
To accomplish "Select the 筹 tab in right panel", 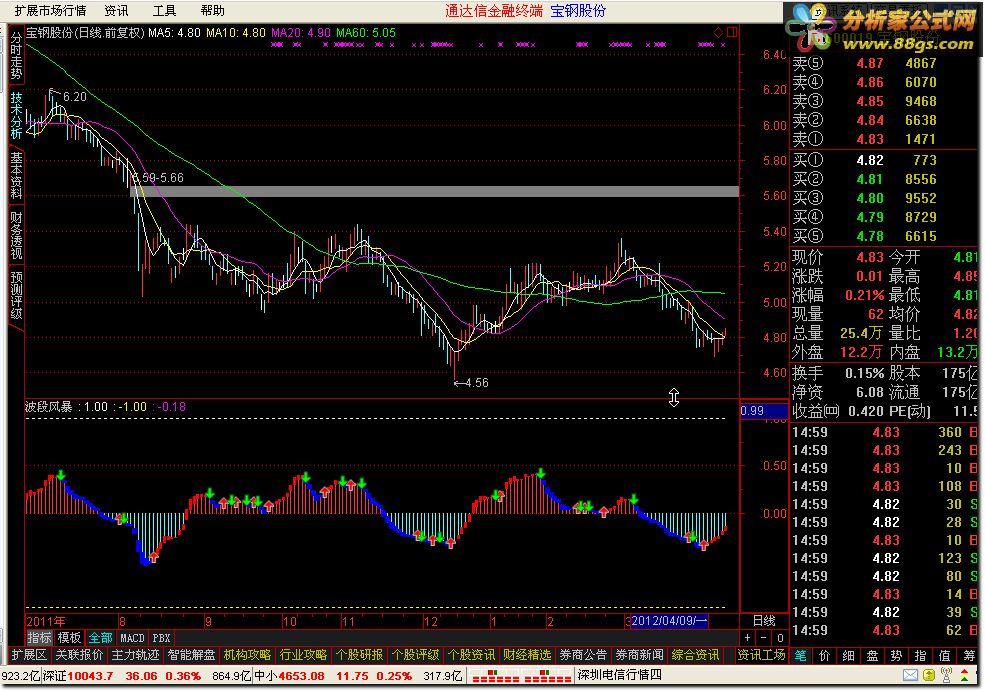I will tap(969, 655).
